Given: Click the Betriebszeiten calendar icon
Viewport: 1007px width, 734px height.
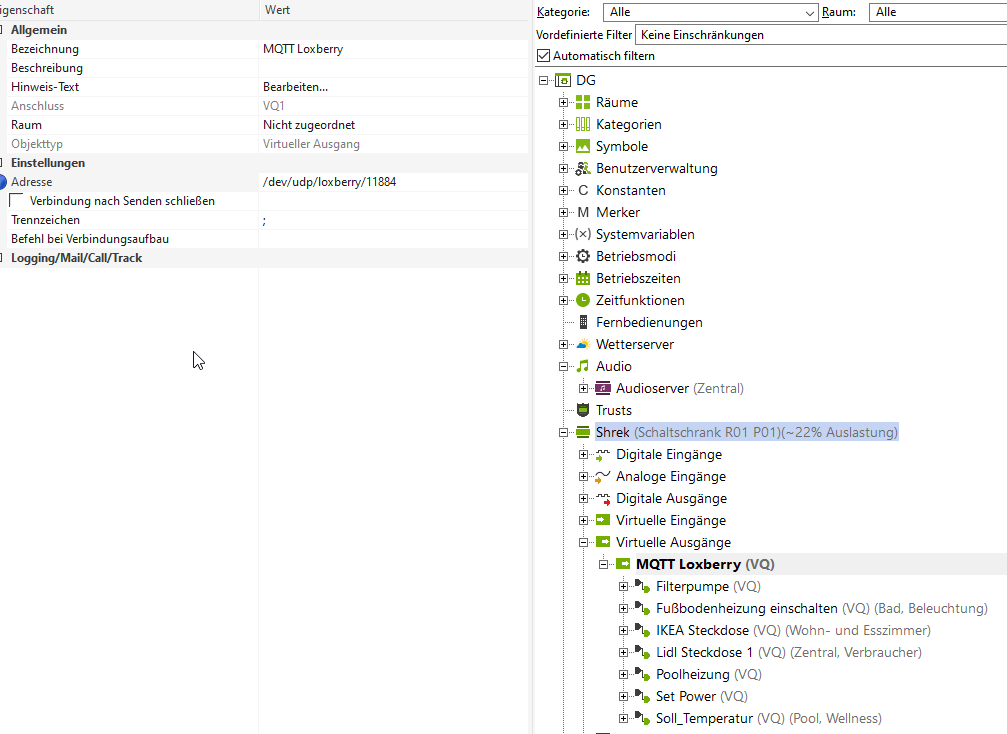Looking at the screenshot, I should pos(583,278).
